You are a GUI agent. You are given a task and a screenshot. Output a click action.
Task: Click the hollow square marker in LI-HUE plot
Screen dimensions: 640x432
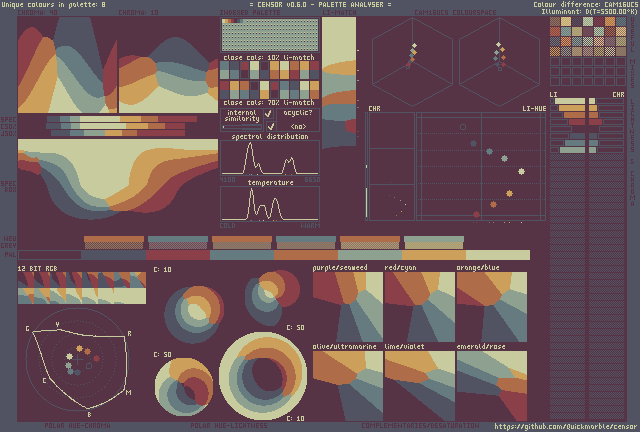[463, 127]
